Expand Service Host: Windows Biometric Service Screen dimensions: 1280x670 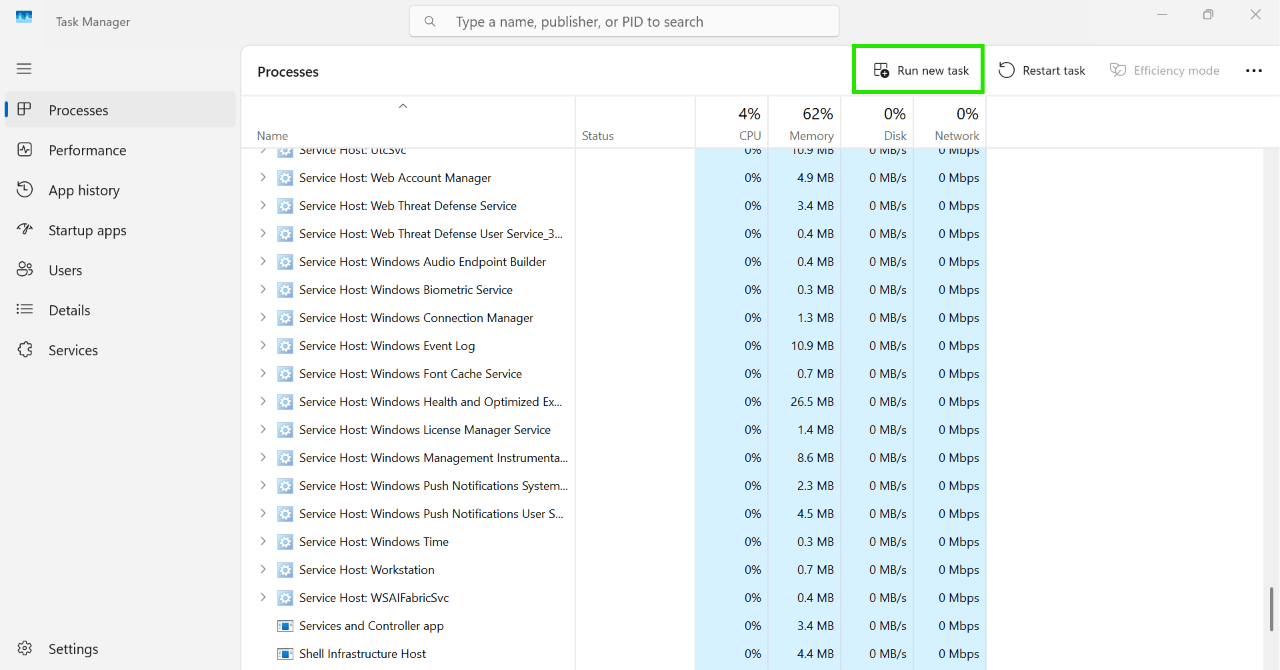263,289
